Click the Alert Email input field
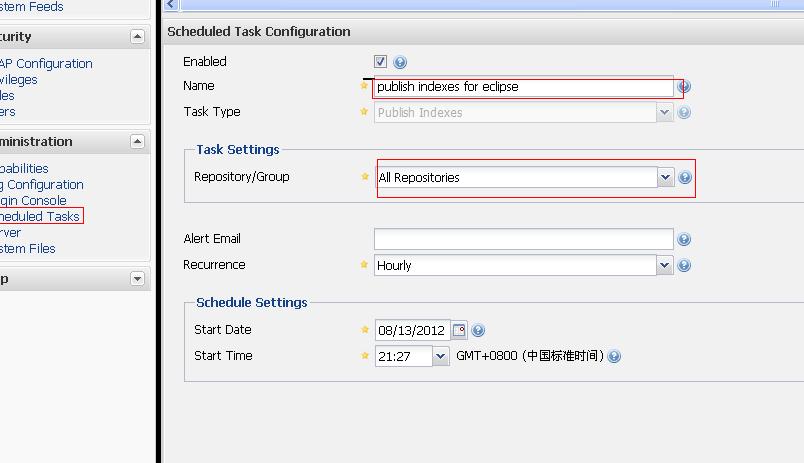 (523, 239)
